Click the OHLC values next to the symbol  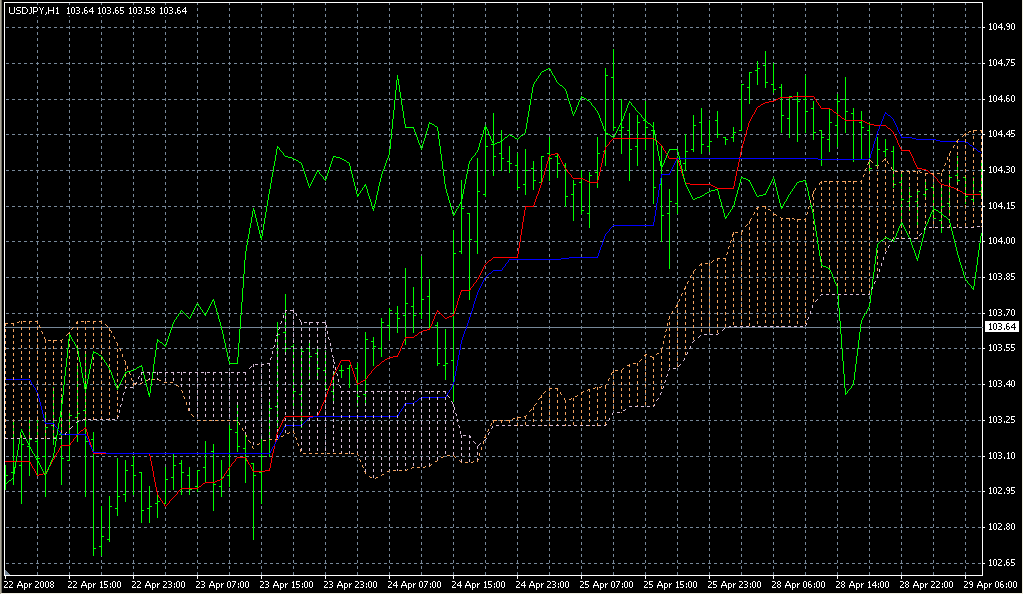[x=127, y=11]
